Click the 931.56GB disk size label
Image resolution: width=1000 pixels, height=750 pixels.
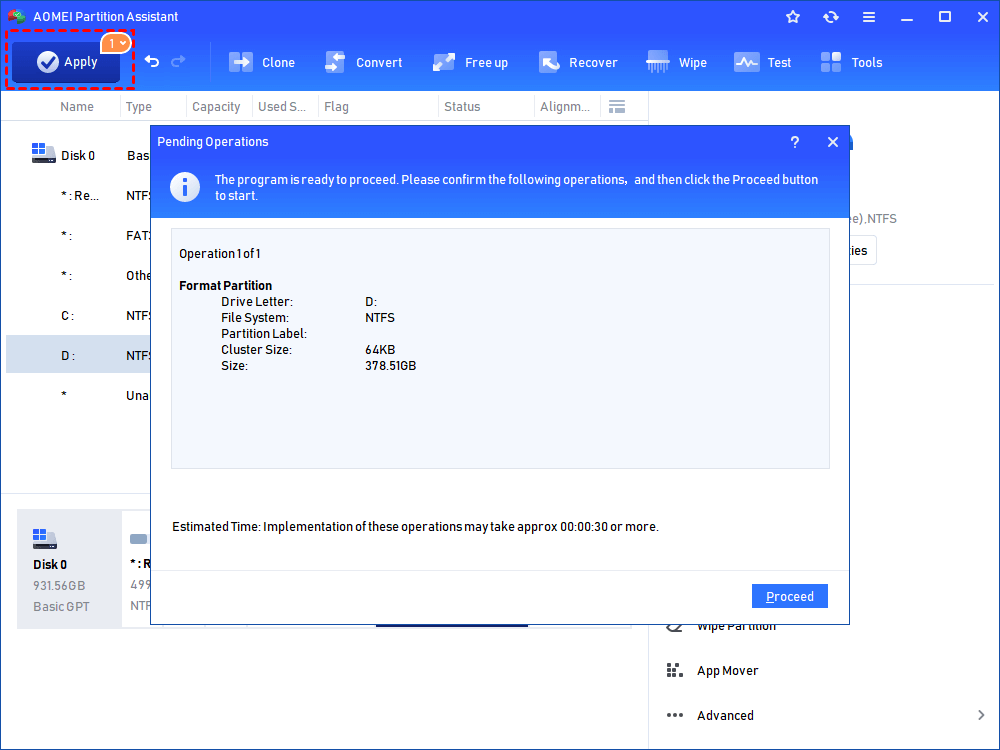(x=59, y=585)
